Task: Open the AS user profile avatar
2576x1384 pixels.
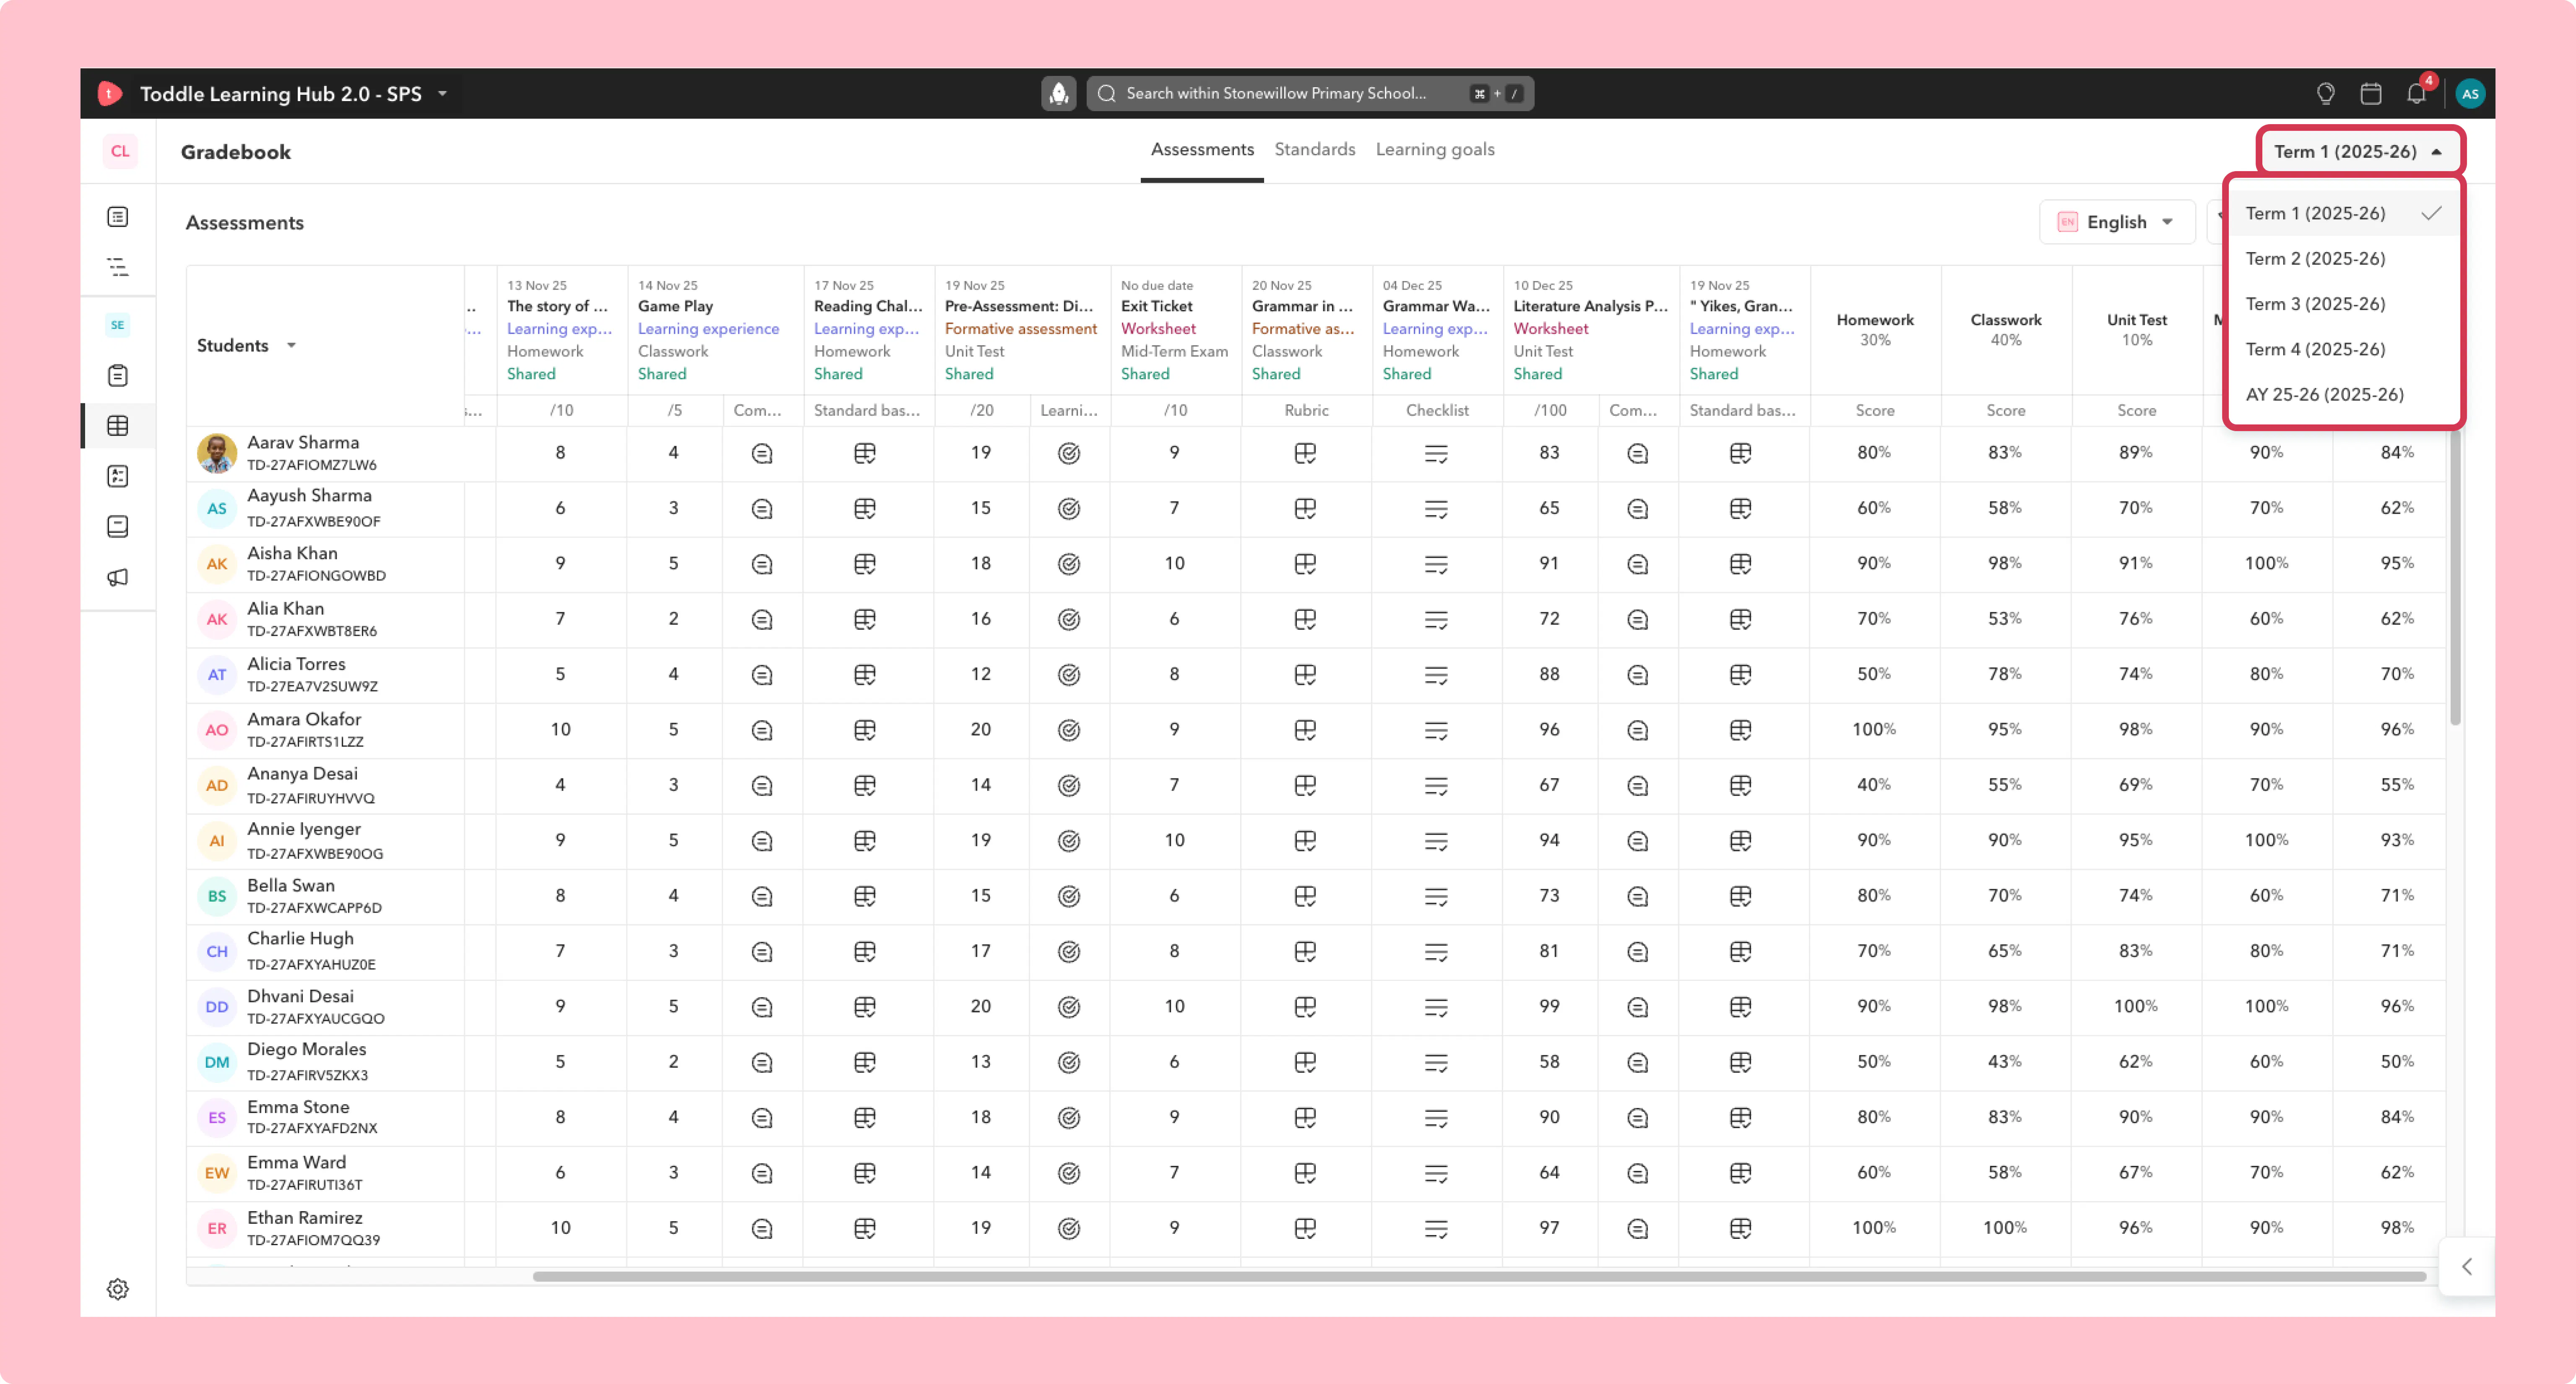Action: (2470, 93)
